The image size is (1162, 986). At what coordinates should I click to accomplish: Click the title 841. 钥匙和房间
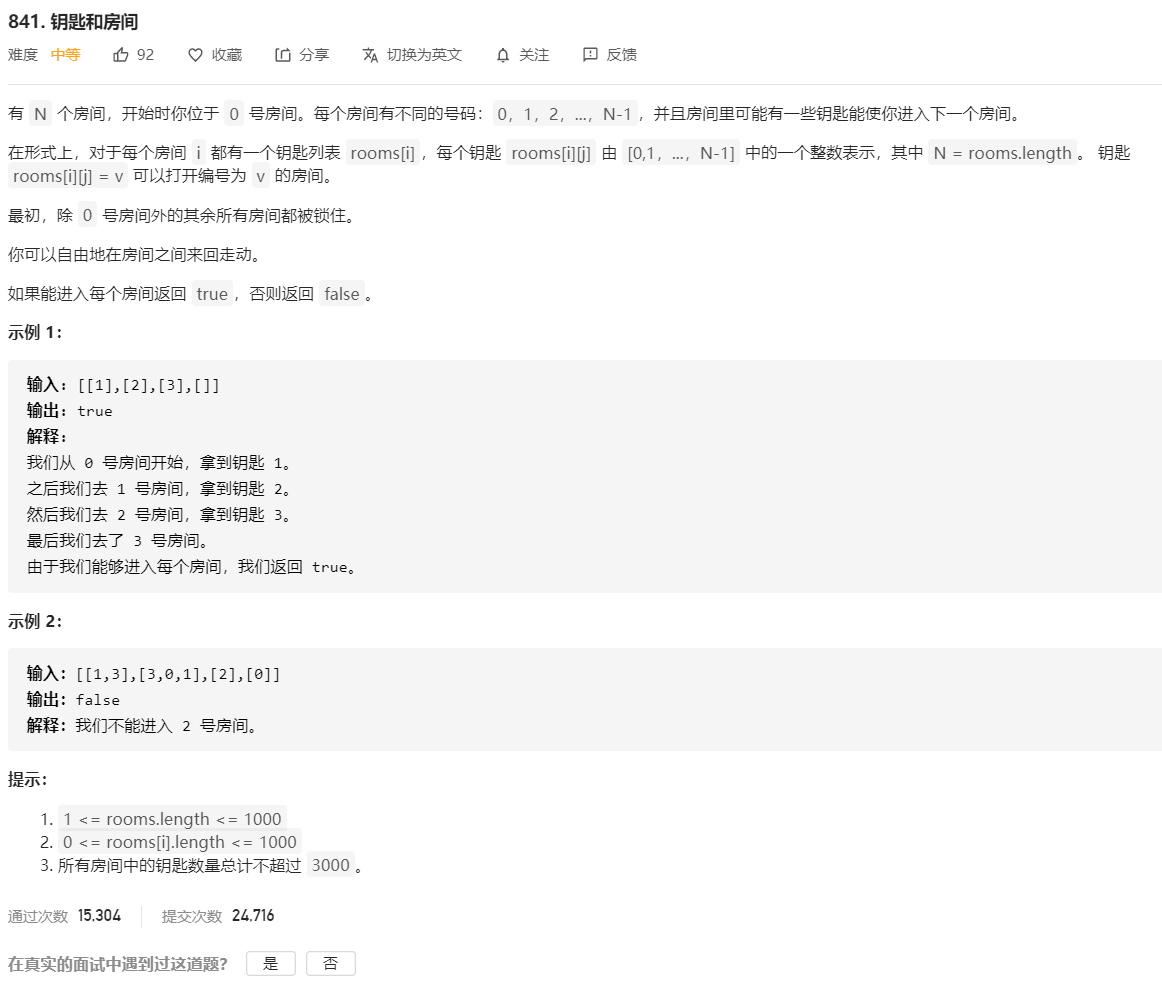point(73,21)
